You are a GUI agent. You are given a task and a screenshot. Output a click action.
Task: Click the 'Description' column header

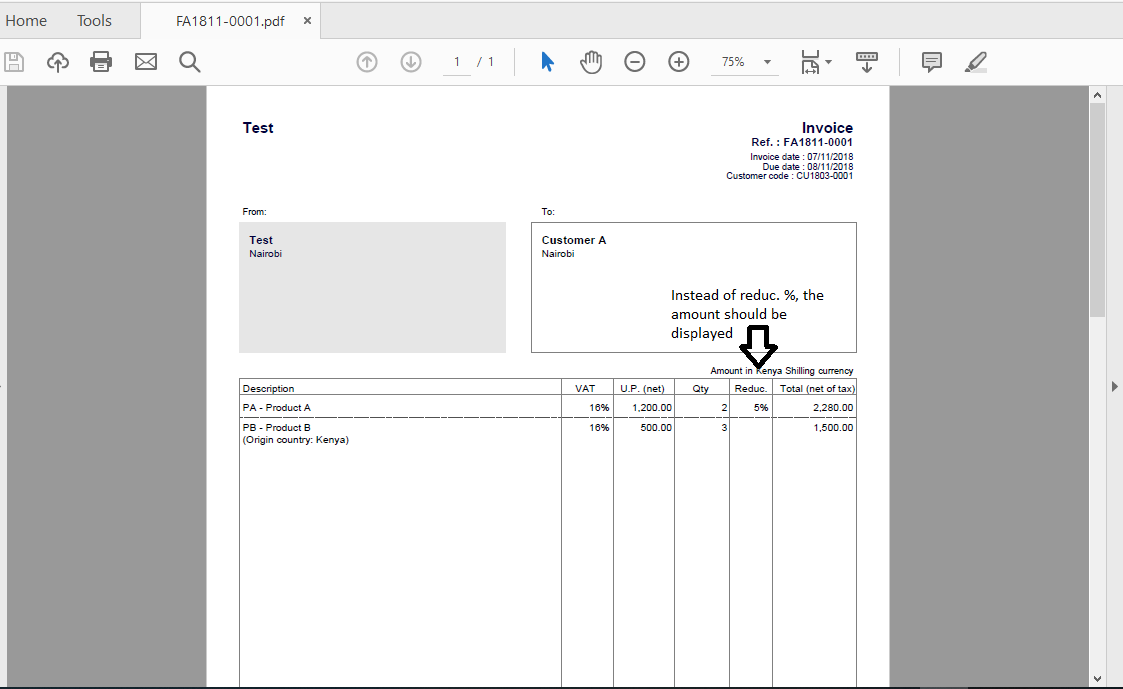269,389
